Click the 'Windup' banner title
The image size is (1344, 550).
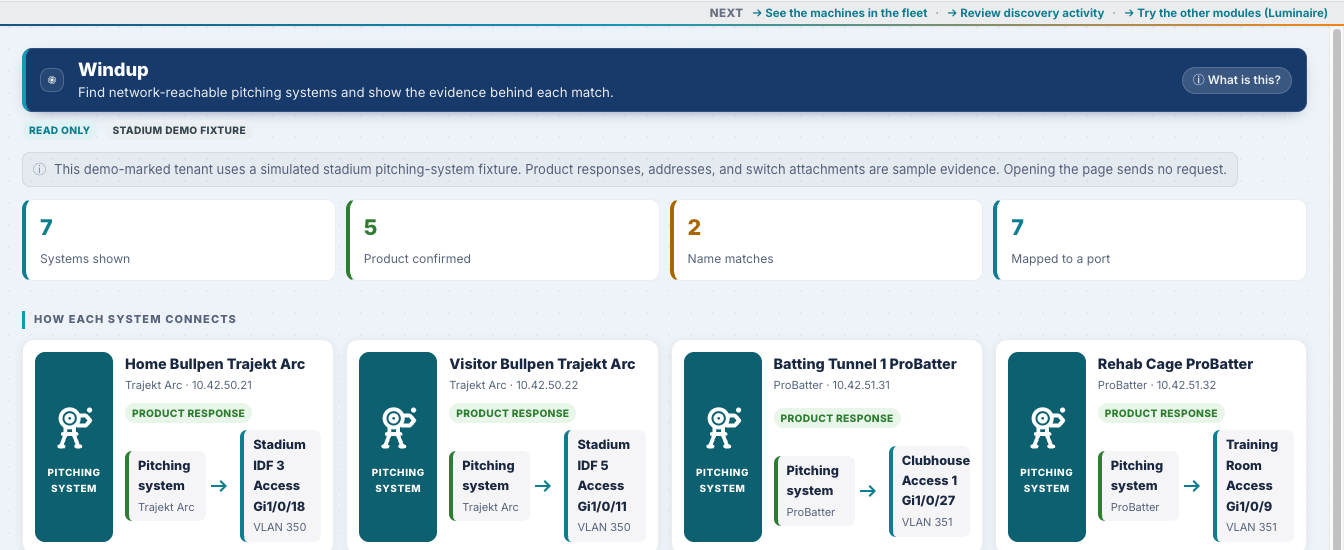pos(113,70)
